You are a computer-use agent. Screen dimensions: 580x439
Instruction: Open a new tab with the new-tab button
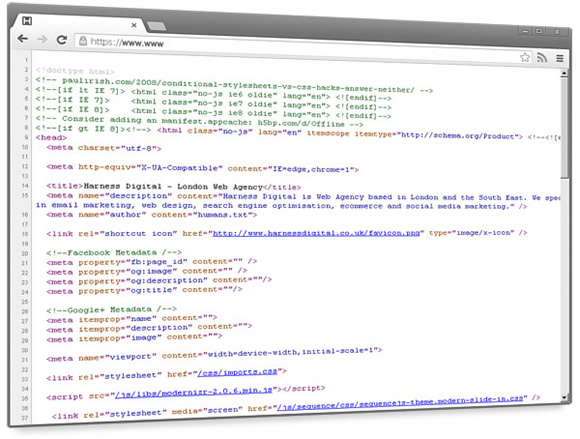(x=156, y=26)
